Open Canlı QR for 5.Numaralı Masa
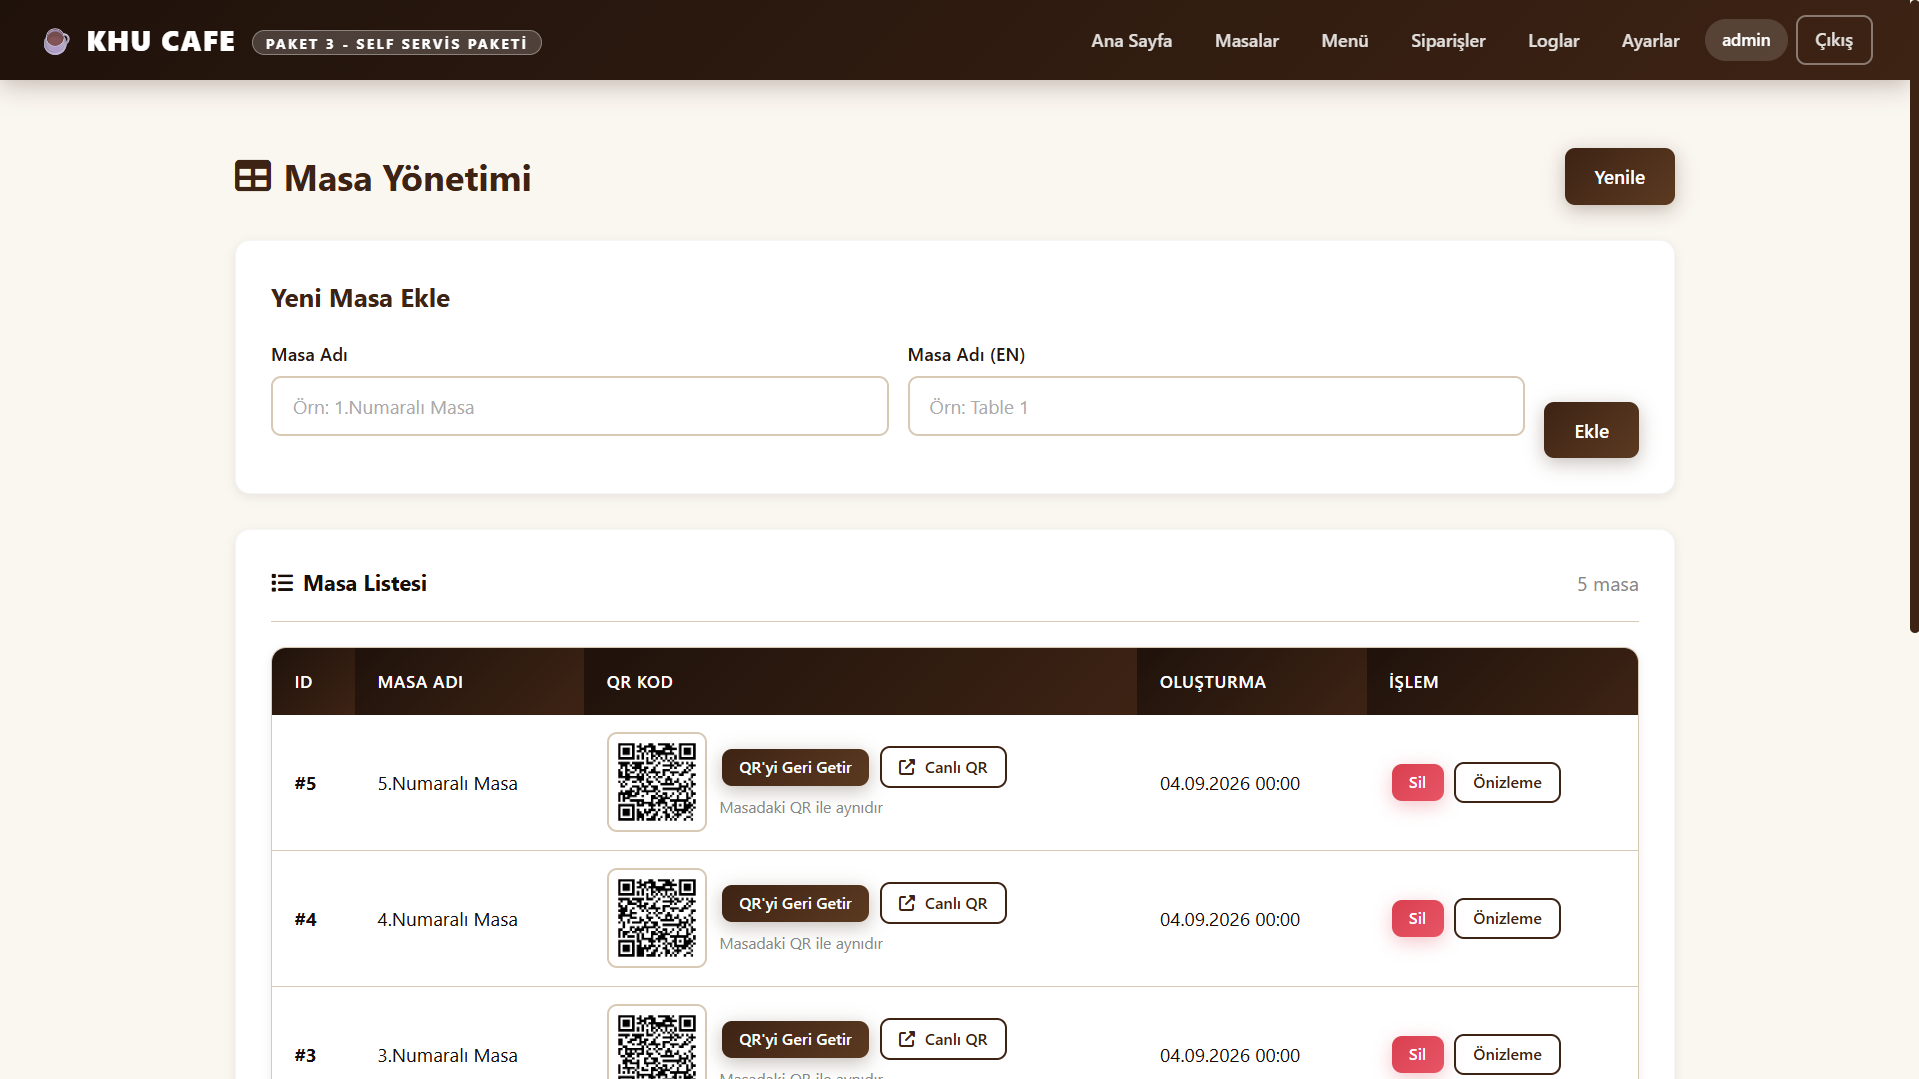Screen dimensions: 1919x1079 (943, 767)
